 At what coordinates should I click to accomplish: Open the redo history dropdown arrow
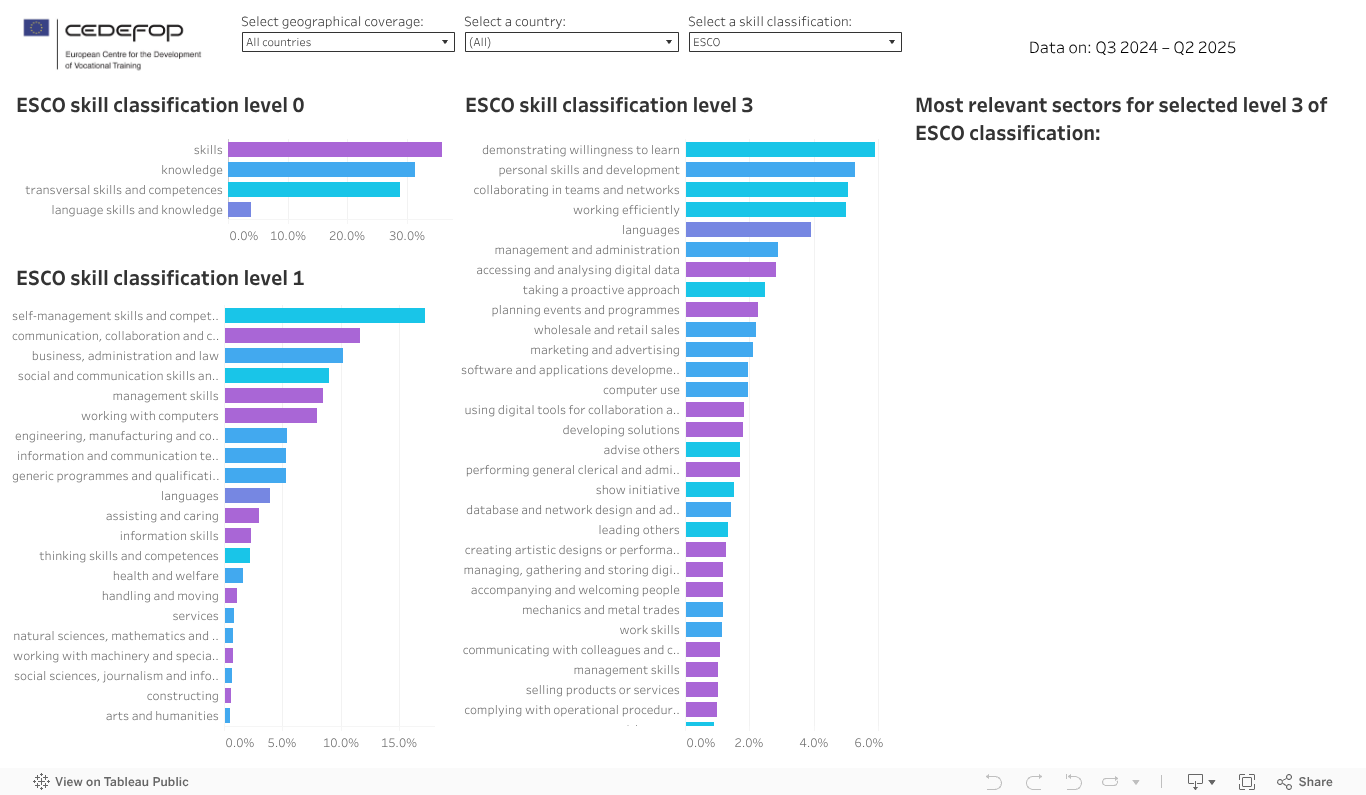[1135, 781]
